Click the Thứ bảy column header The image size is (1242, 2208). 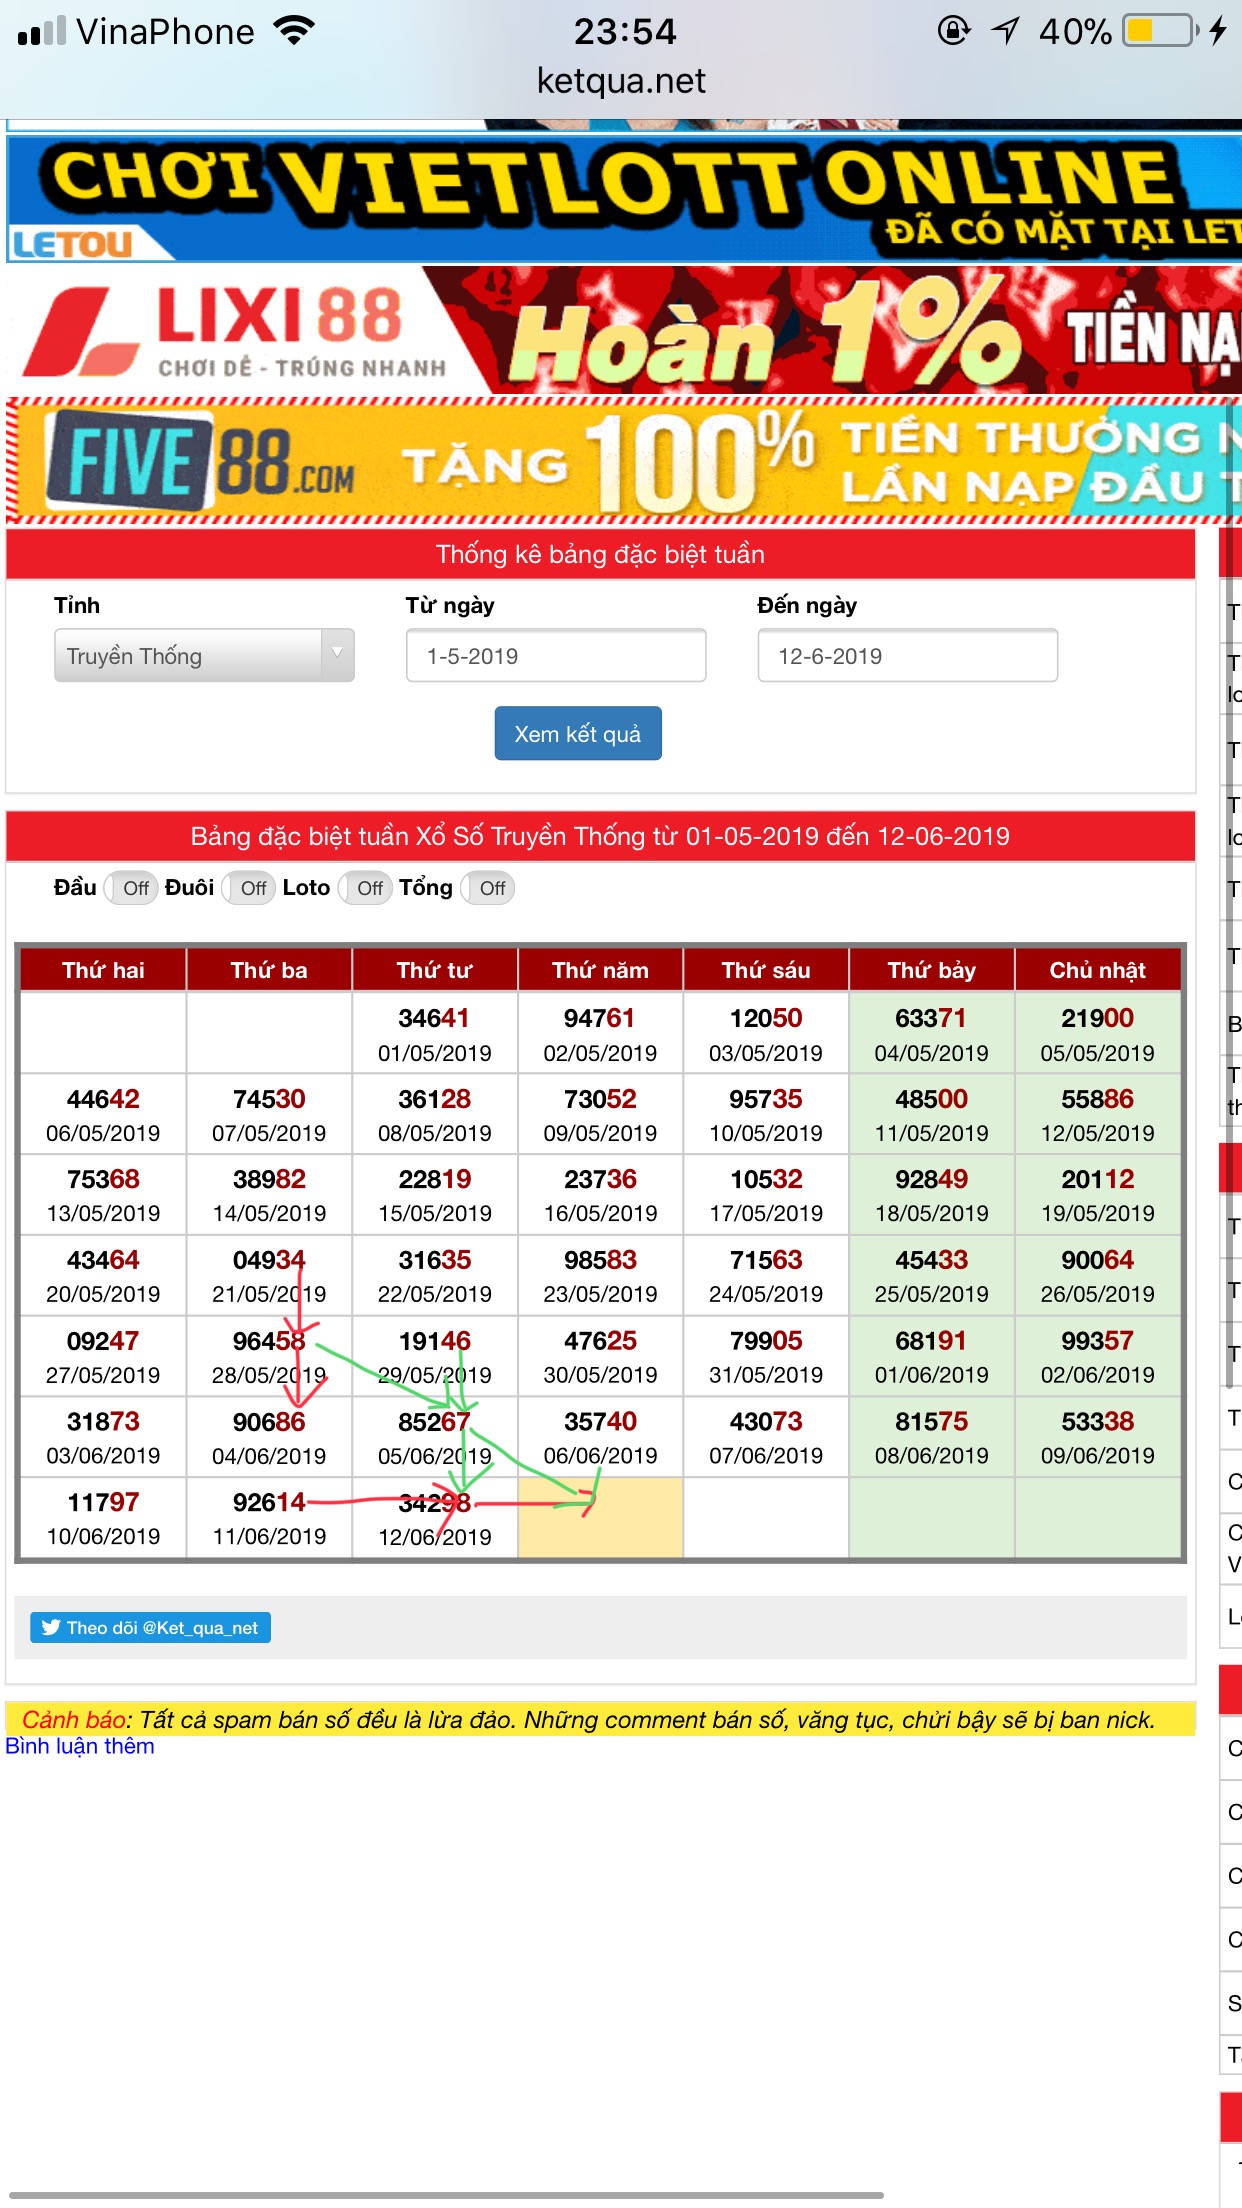[x=932, y=970]
